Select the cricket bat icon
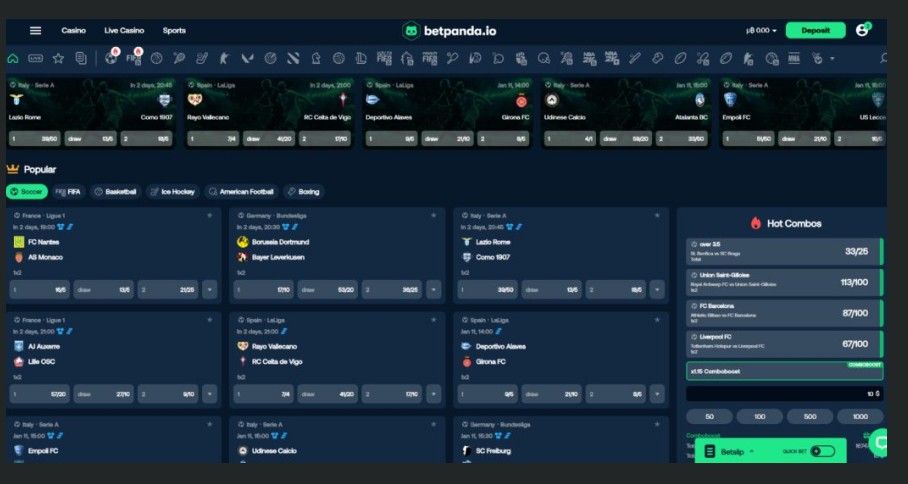 coord(635,58)
